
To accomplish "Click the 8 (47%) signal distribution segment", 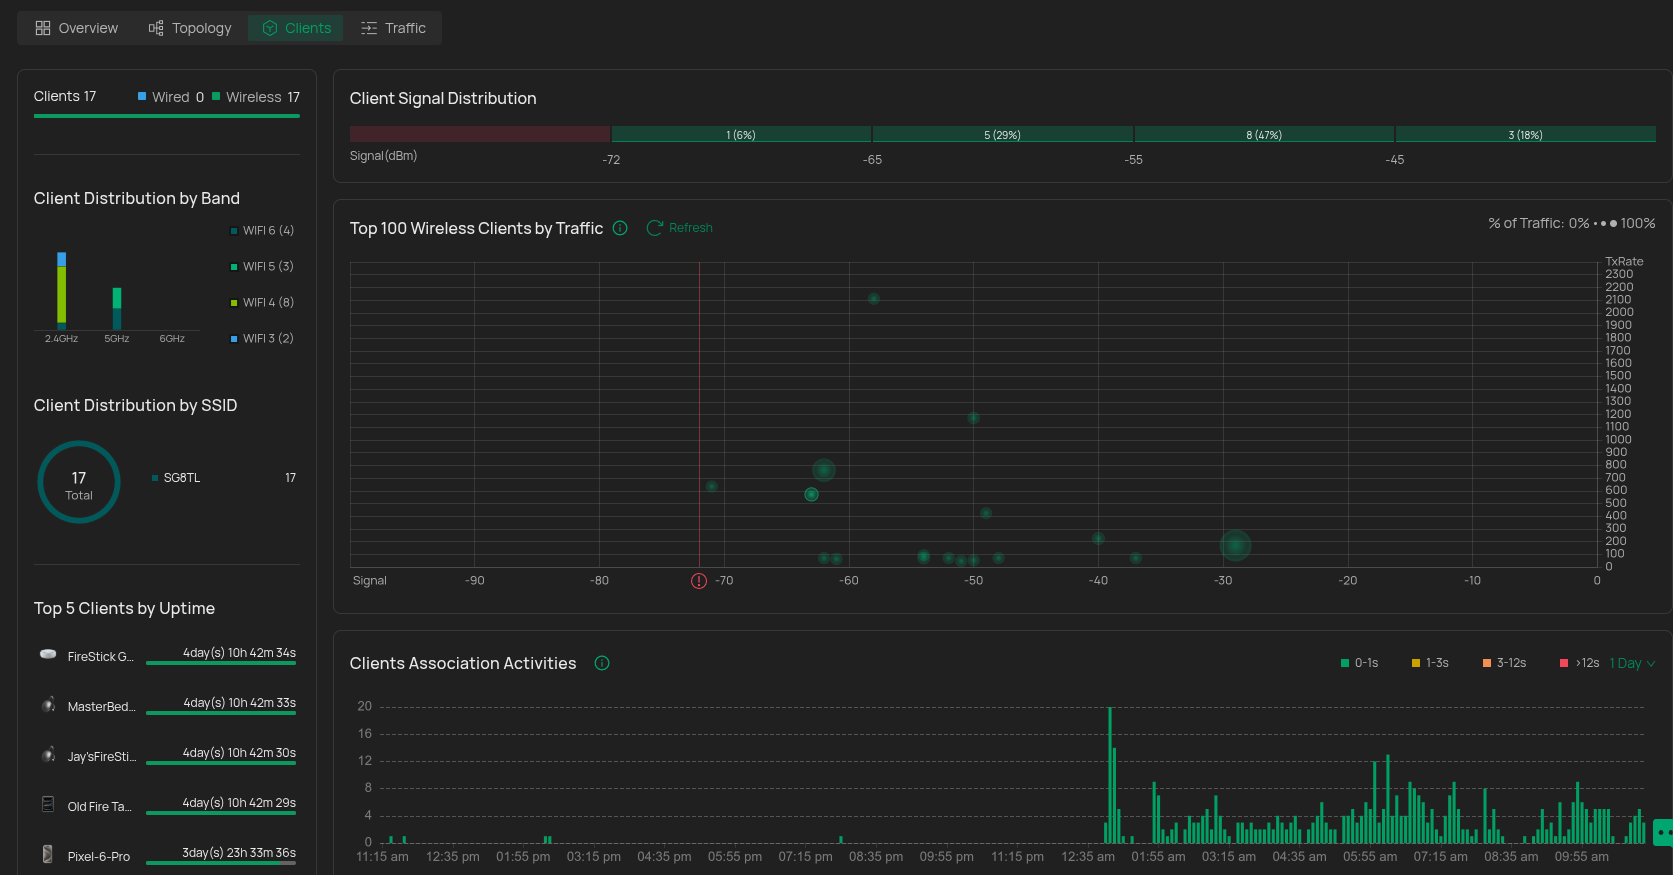I will click(x=1263, y=134).
